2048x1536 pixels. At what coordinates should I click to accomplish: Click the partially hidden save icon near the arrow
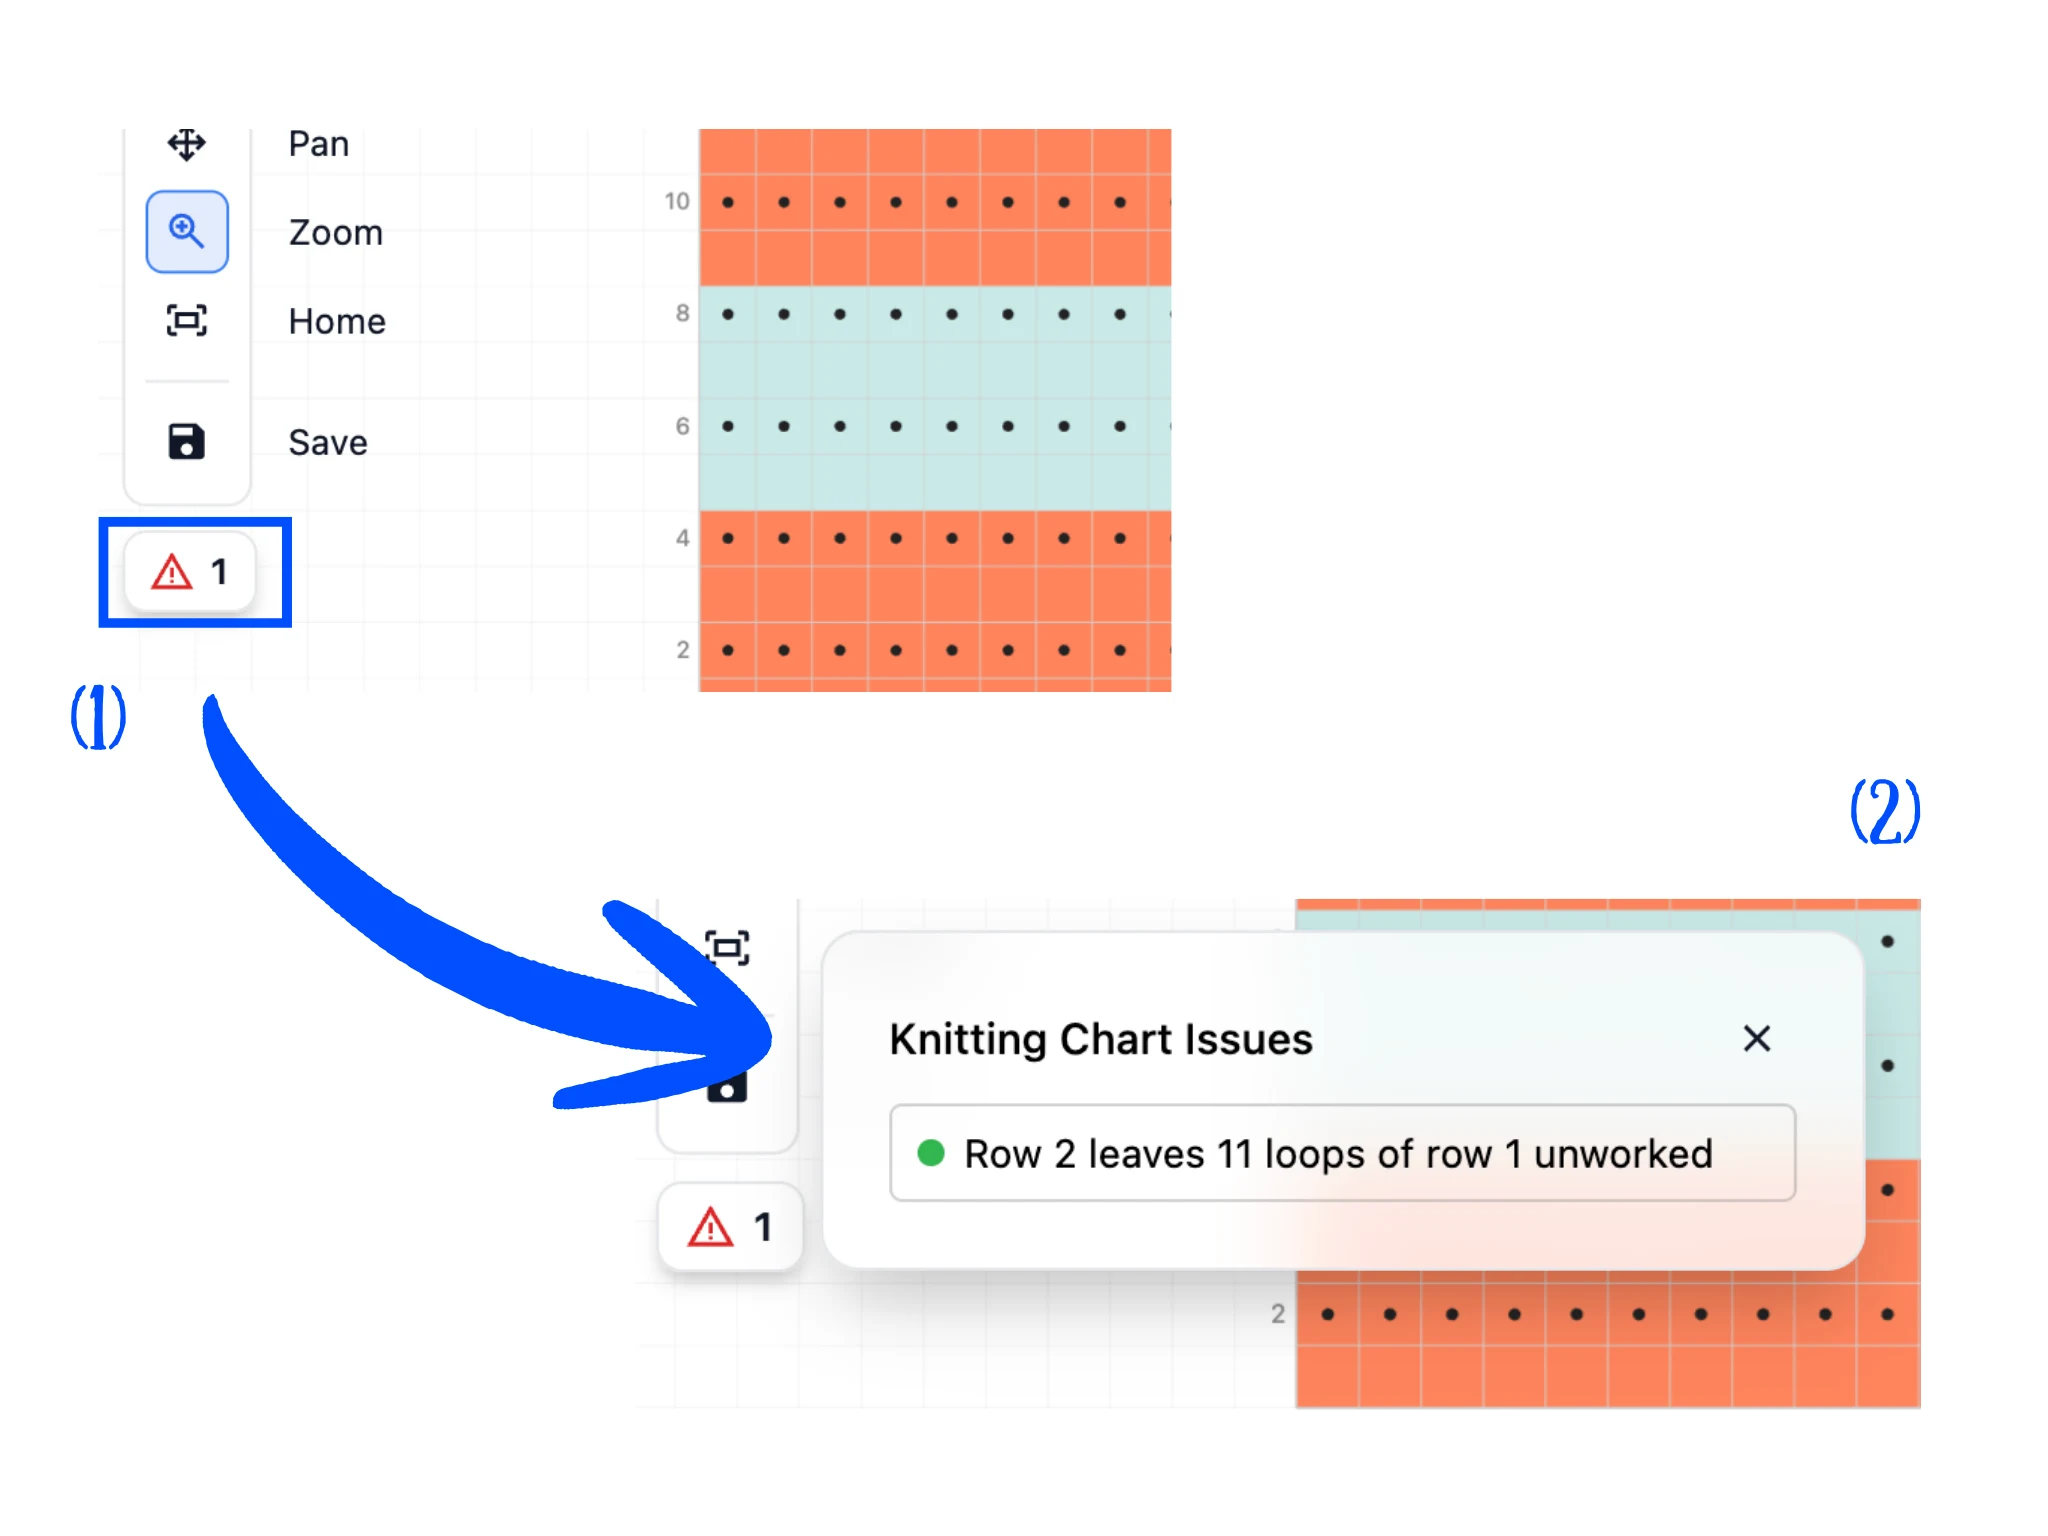(x=727, y=1088)
